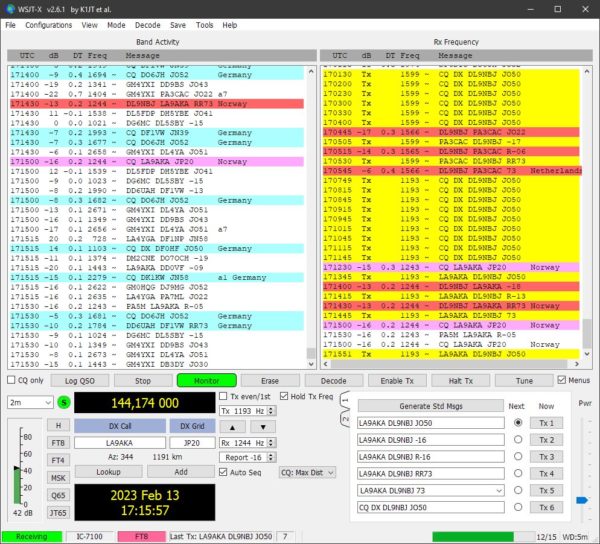Select Next radio for Tx 1 message
The image size is (600, 544).
[x=518, y=423]
